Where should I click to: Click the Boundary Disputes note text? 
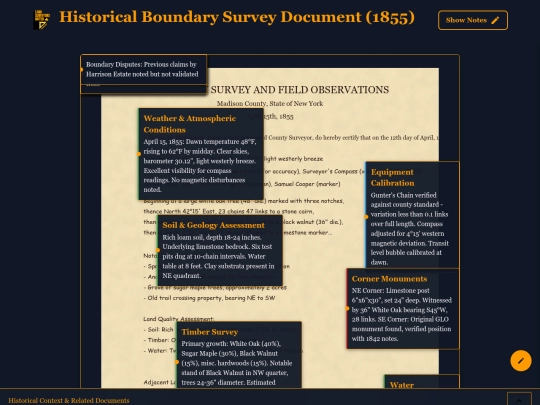[142, 69]
